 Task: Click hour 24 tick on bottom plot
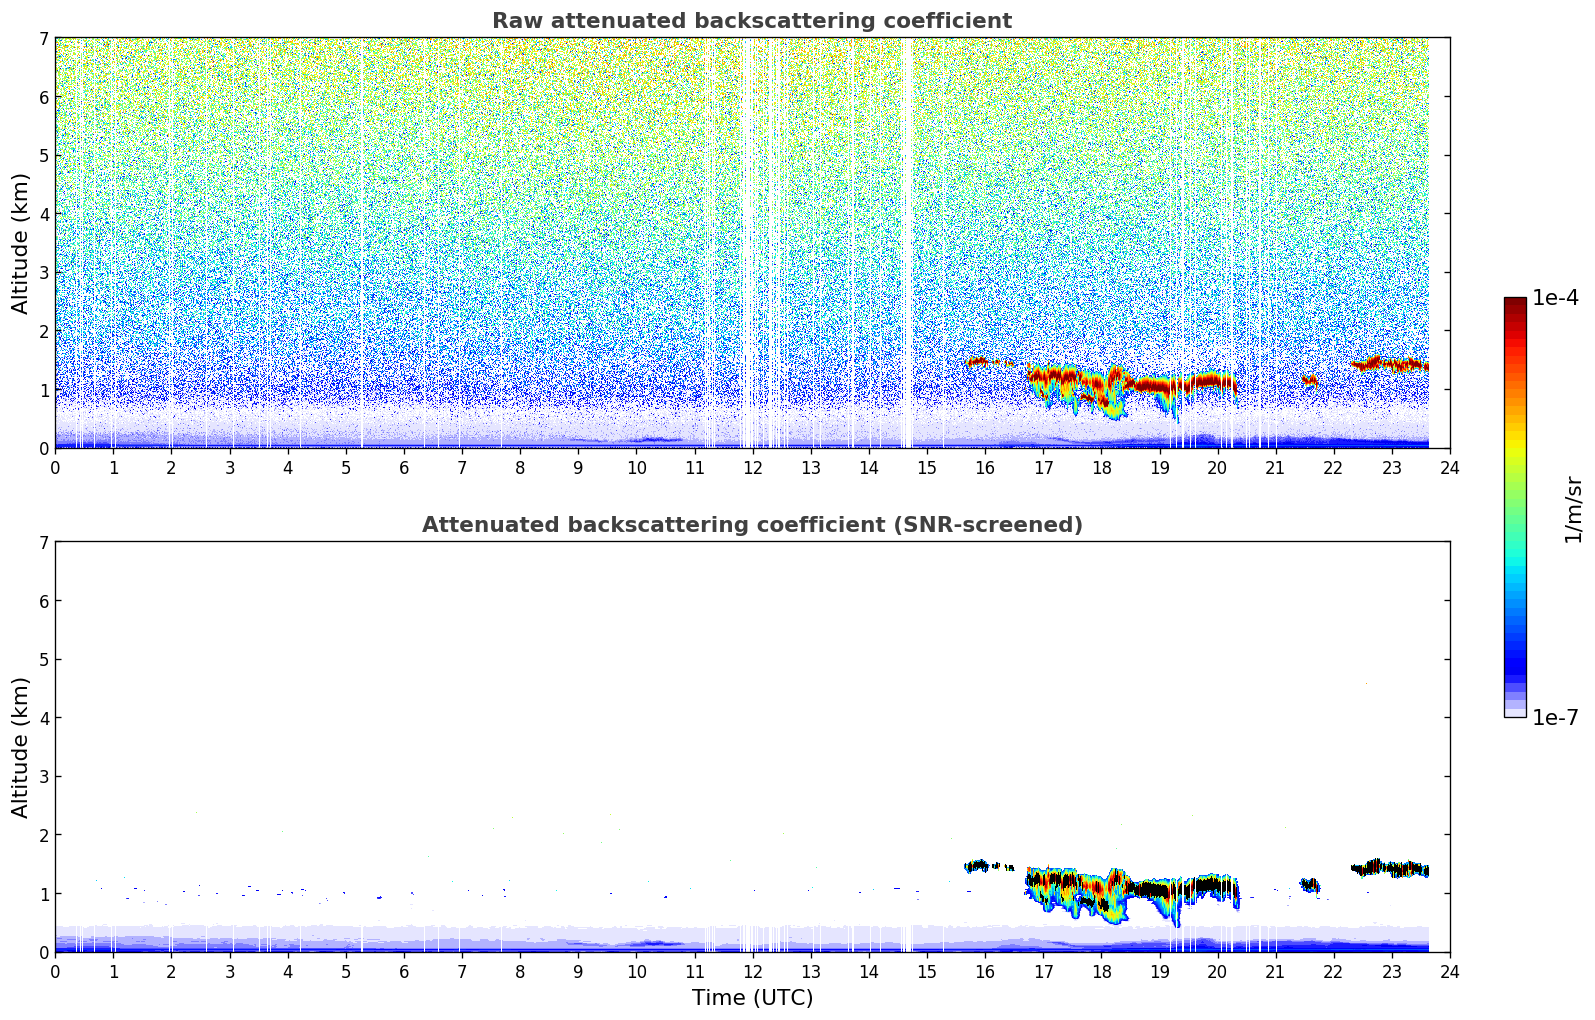[x=1449, y=971]
